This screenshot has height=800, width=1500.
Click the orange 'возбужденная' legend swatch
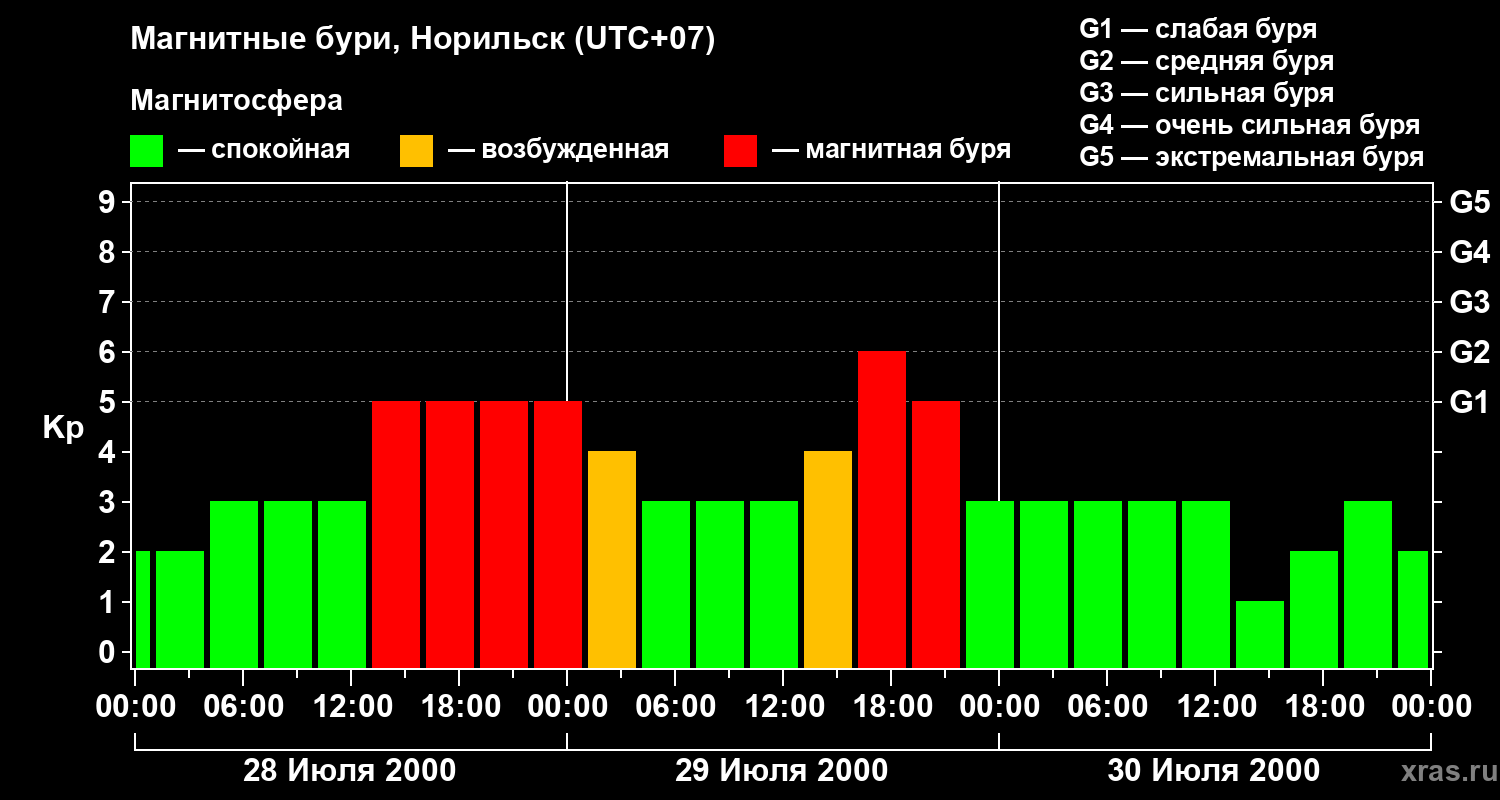(x=416, y=151)
